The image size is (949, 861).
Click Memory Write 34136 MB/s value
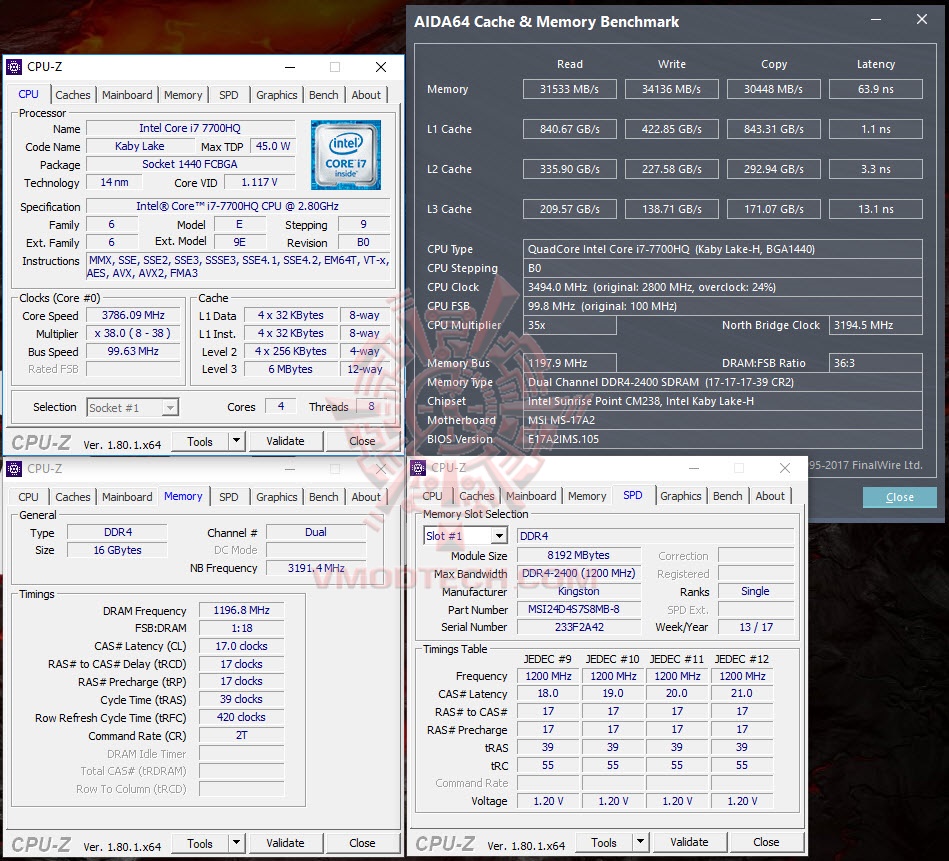coord(671,89)
